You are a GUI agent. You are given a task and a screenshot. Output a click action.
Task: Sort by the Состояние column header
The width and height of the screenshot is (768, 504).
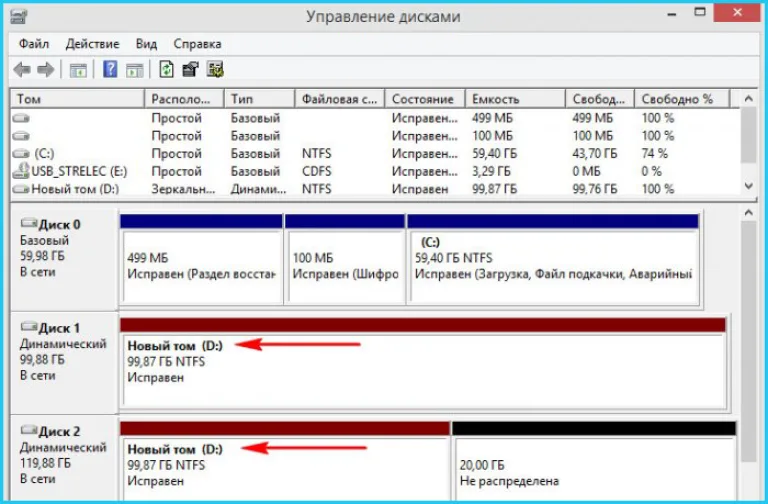[x=425, y=99]
